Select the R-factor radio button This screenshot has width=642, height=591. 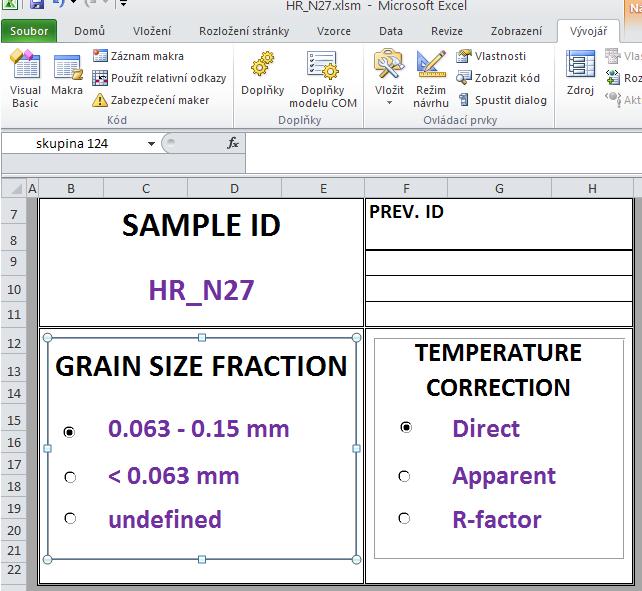404,519
